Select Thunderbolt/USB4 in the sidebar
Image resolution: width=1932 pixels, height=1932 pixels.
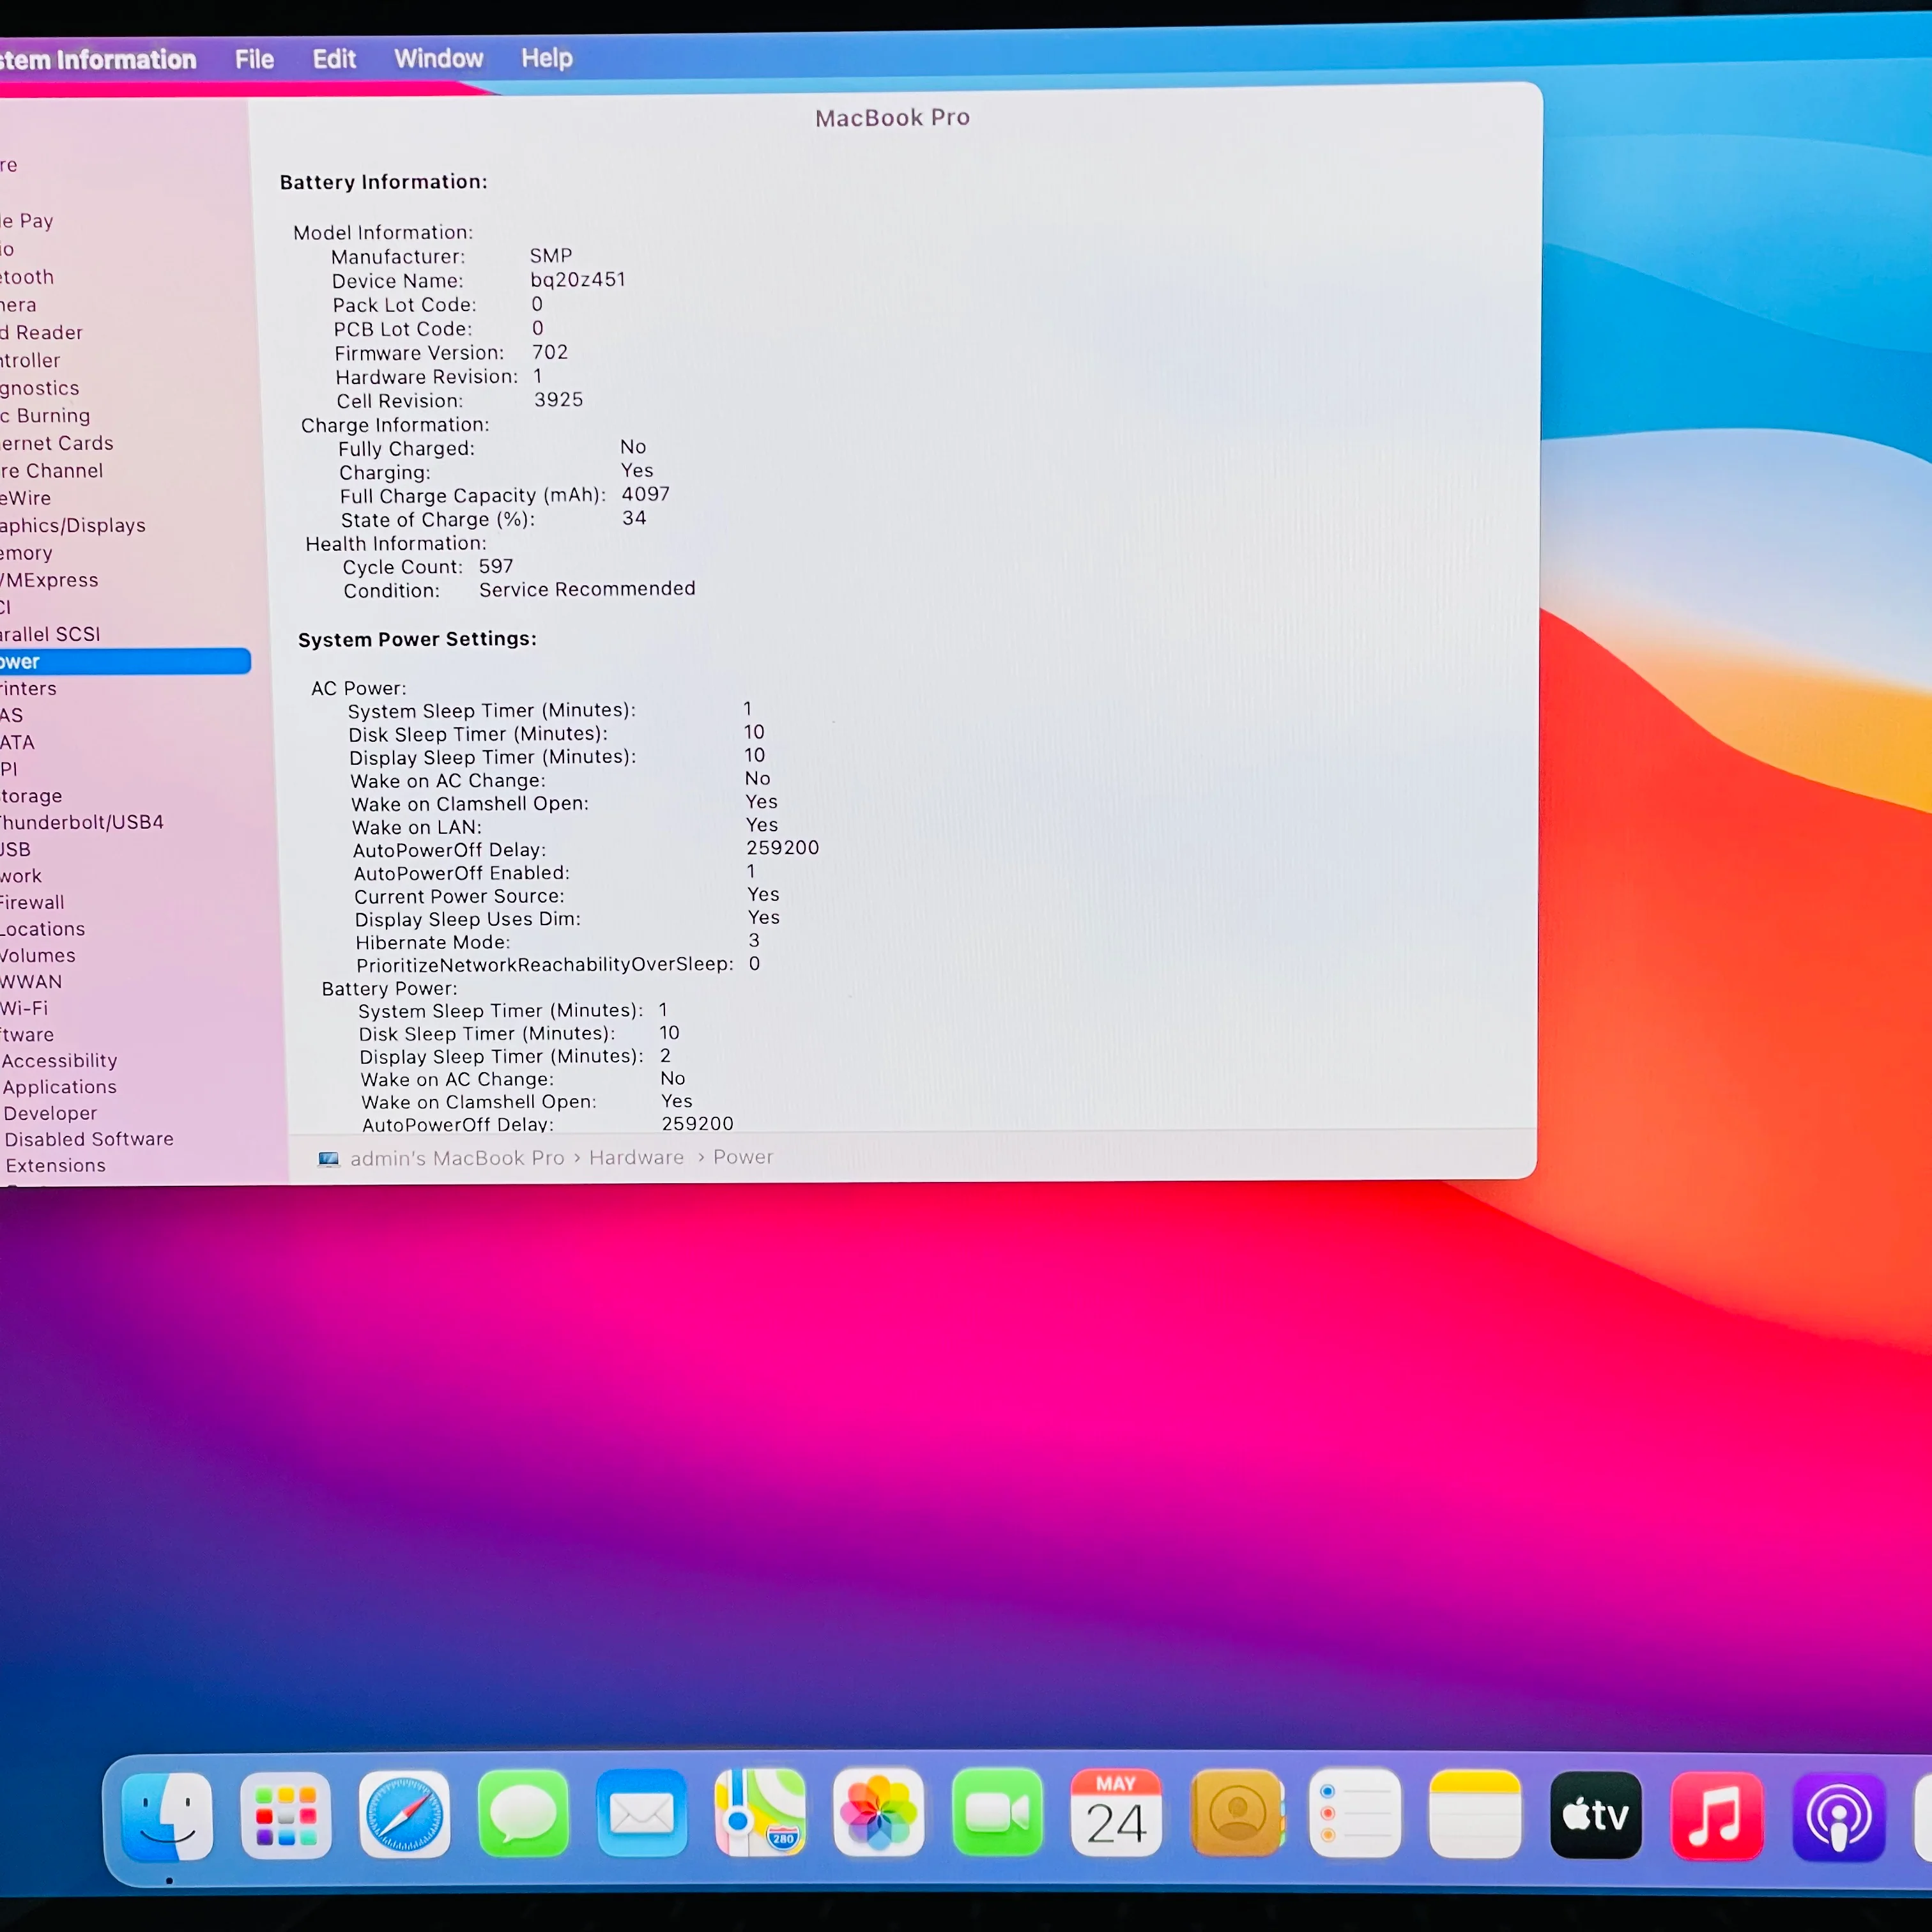tap(82, 822)
